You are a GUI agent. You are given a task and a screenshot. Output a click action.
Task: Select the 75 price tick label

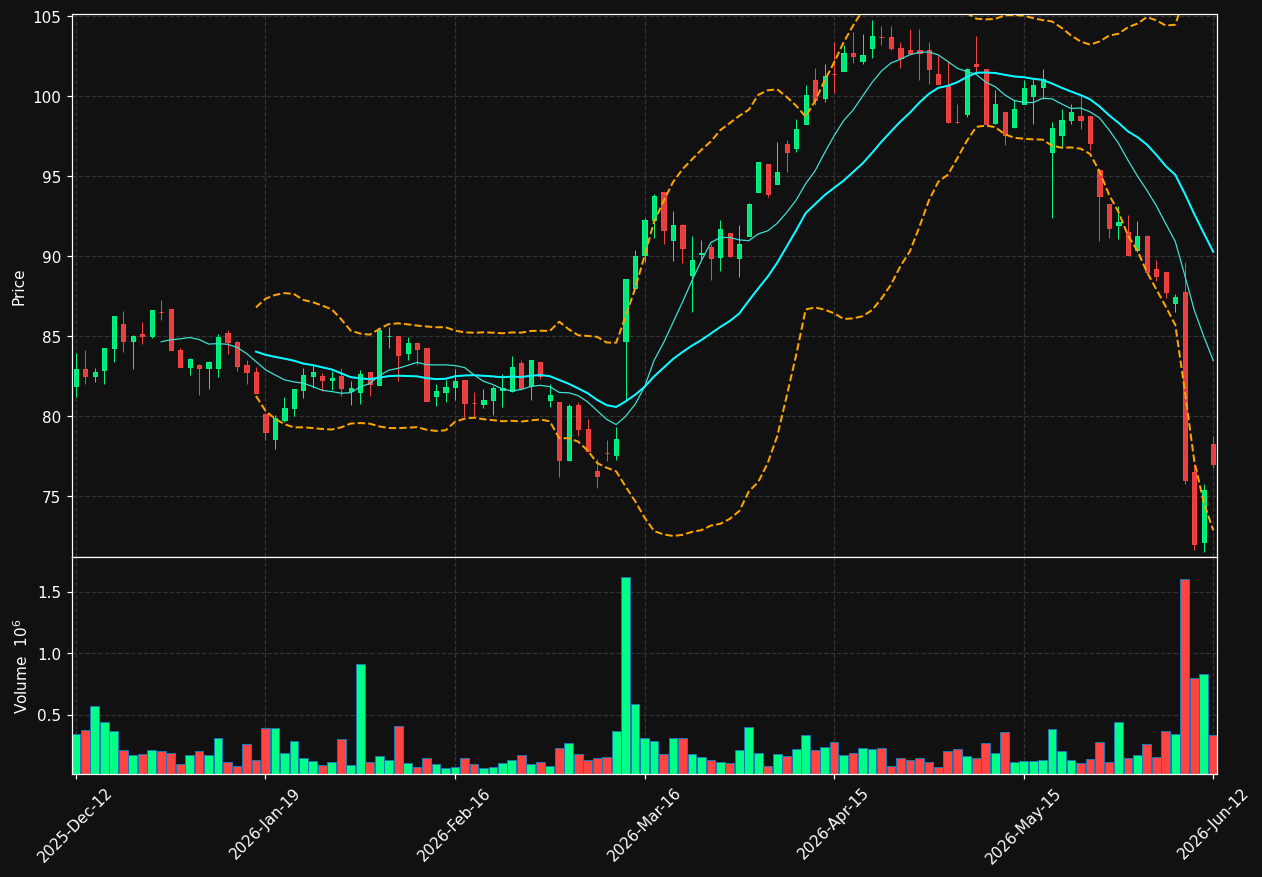click(x=52, y=497)
